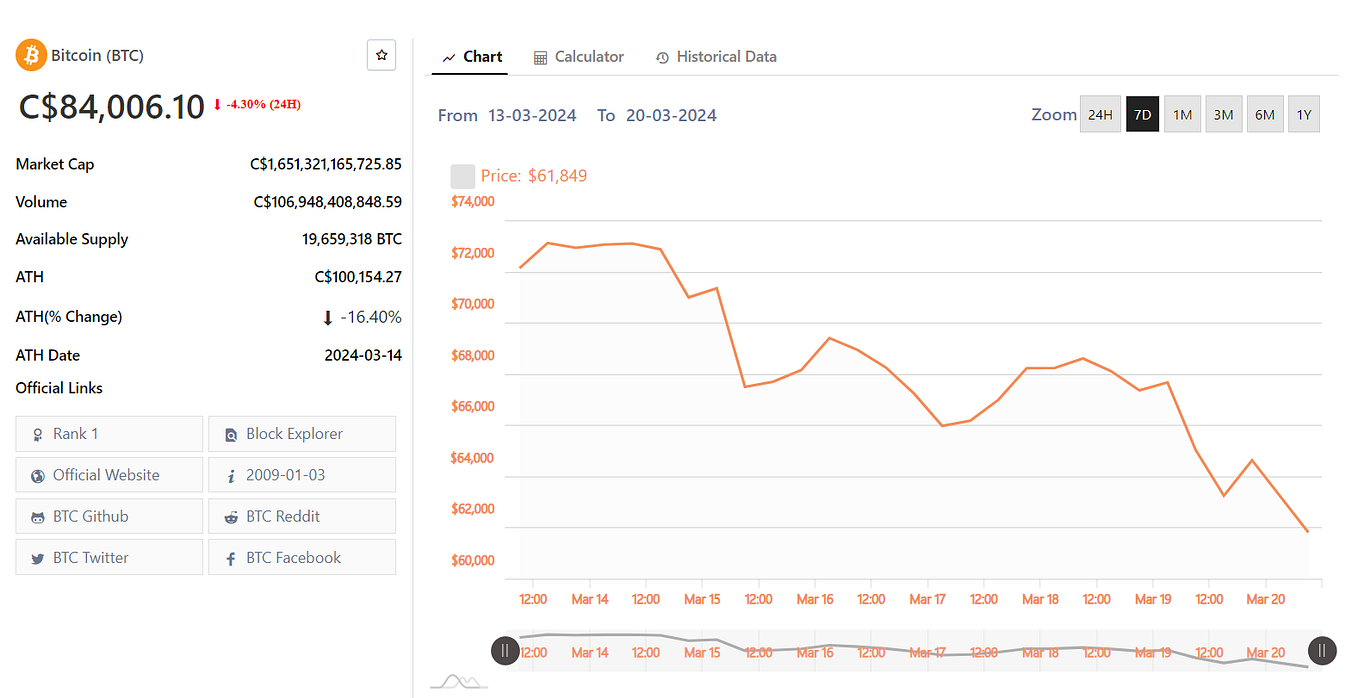Switch to the Calculator tab
The width and height of the screenshot is (1358, 698).
coord(589,57)
